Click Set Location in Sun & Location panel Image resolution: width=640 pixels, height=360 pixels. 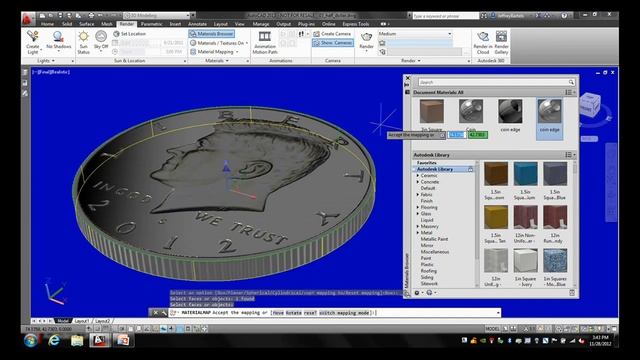click(130, 34)
